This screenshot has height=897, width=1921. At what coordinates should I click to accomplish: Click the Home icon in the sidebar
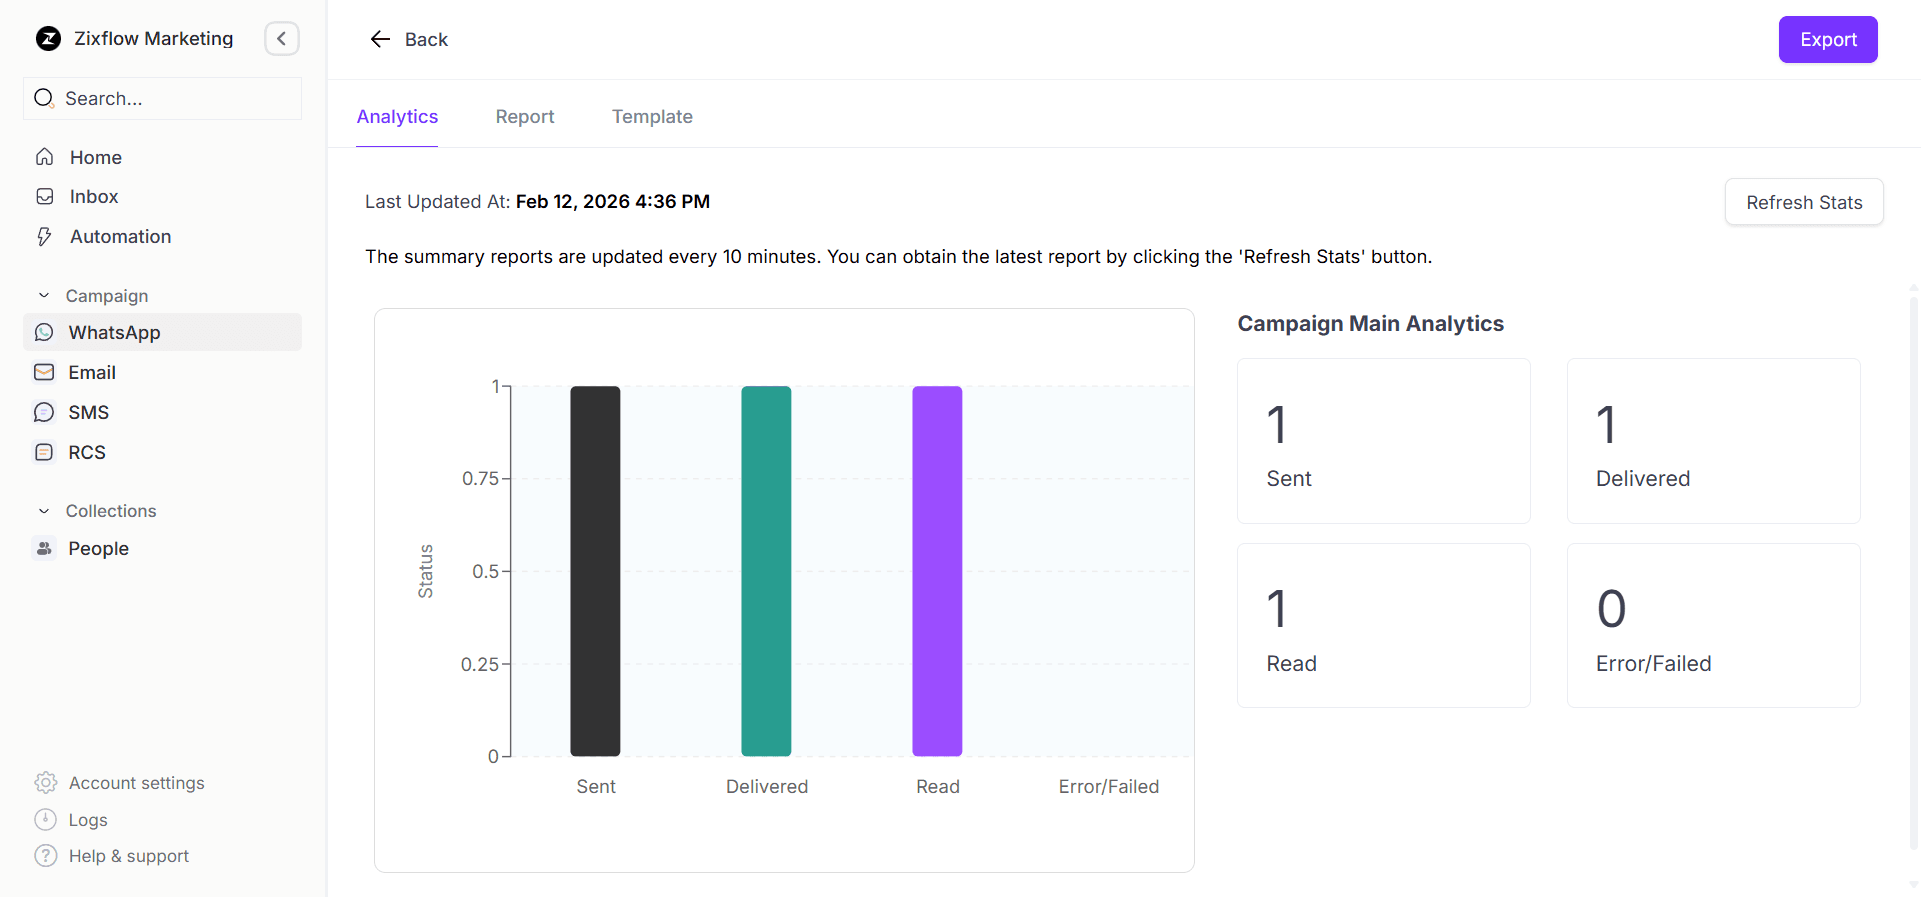(45, 157)
